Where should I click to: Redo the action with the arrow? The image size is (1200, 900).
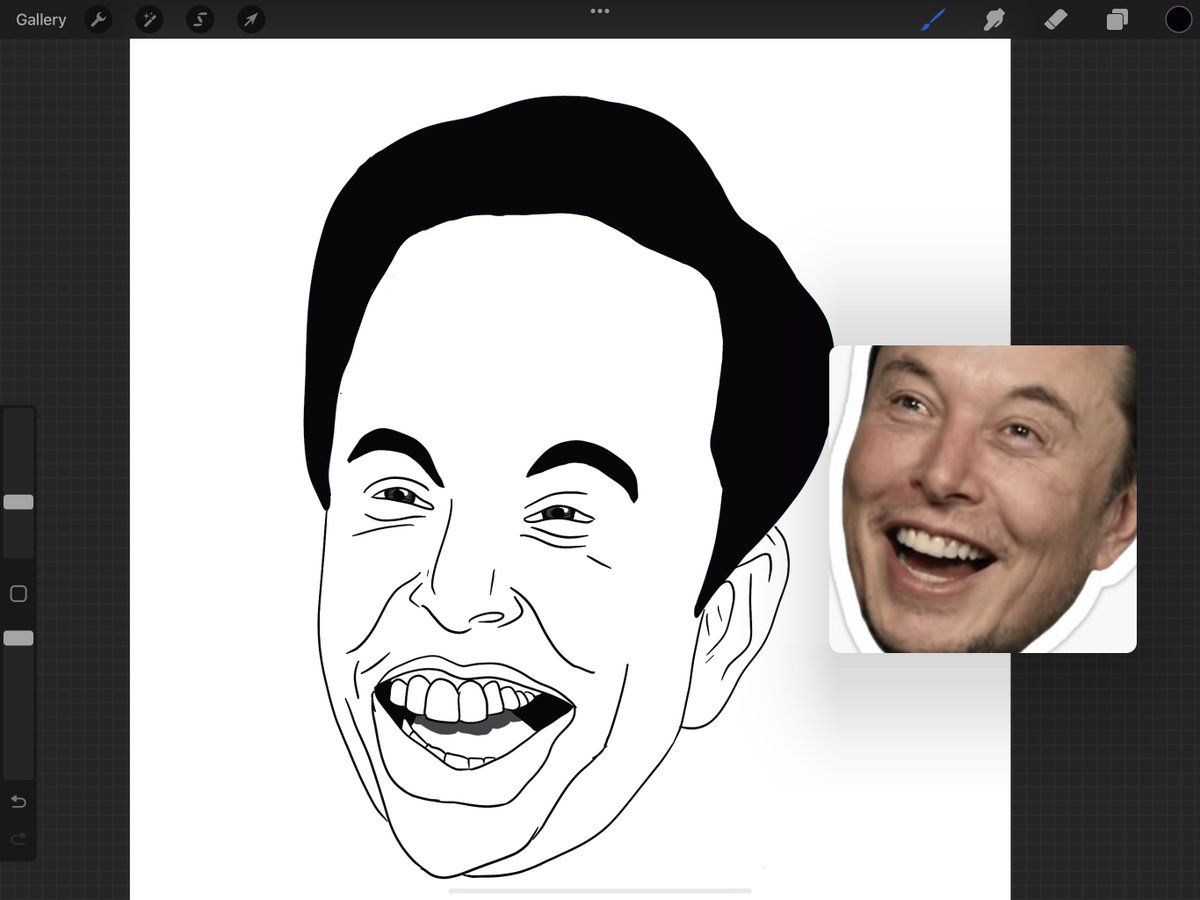(x=18, y=839)
